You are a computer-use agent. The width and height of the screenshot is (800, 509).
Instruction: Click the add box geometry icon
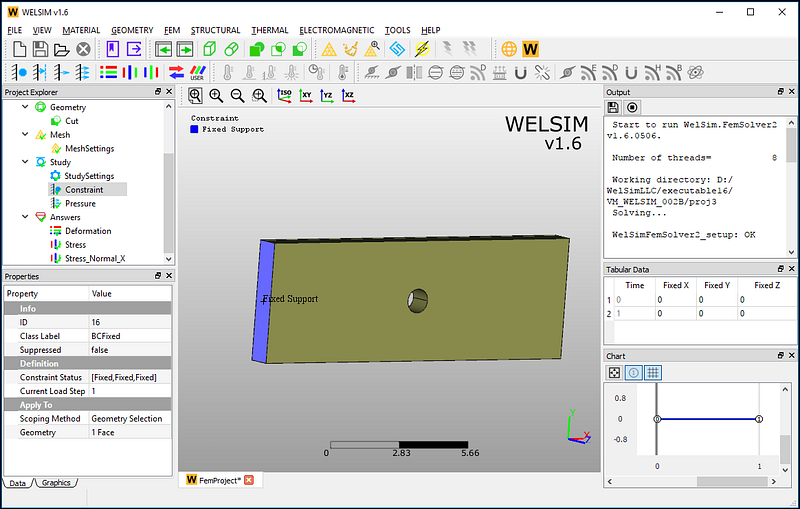click(210, 49)
